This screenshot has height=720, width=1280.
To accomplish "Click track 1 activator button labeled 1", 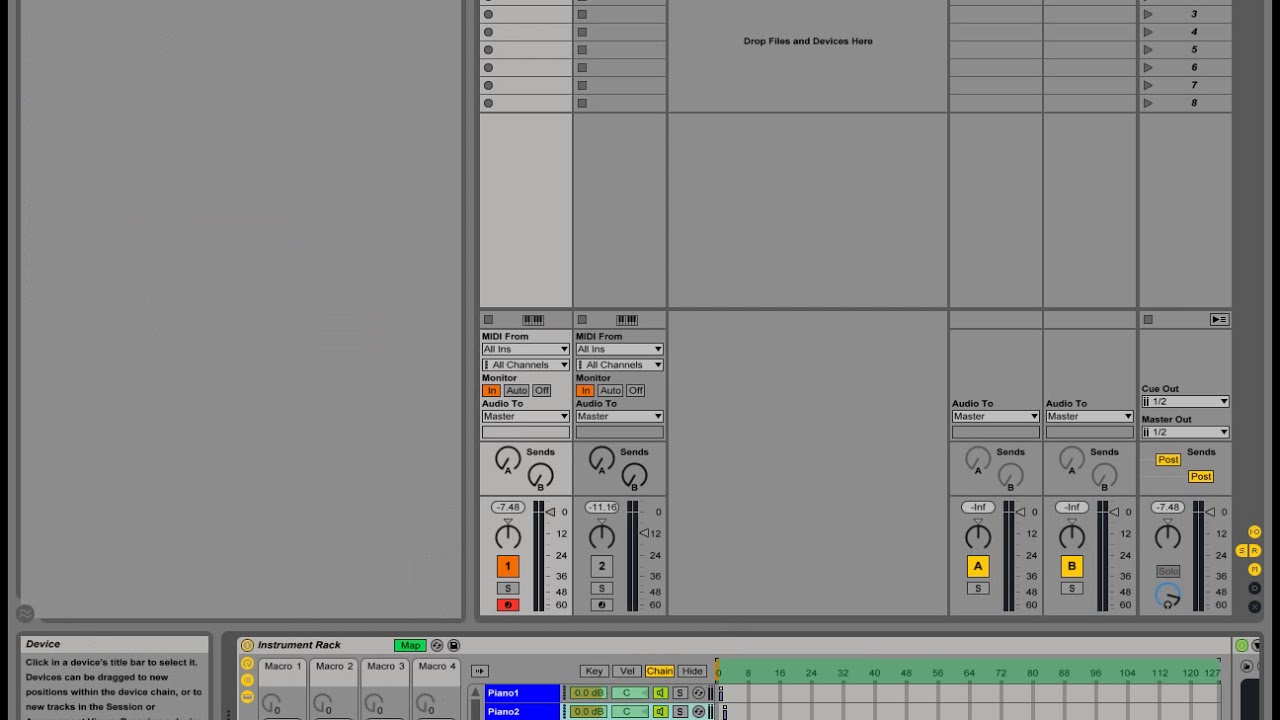I will (508, 566).
